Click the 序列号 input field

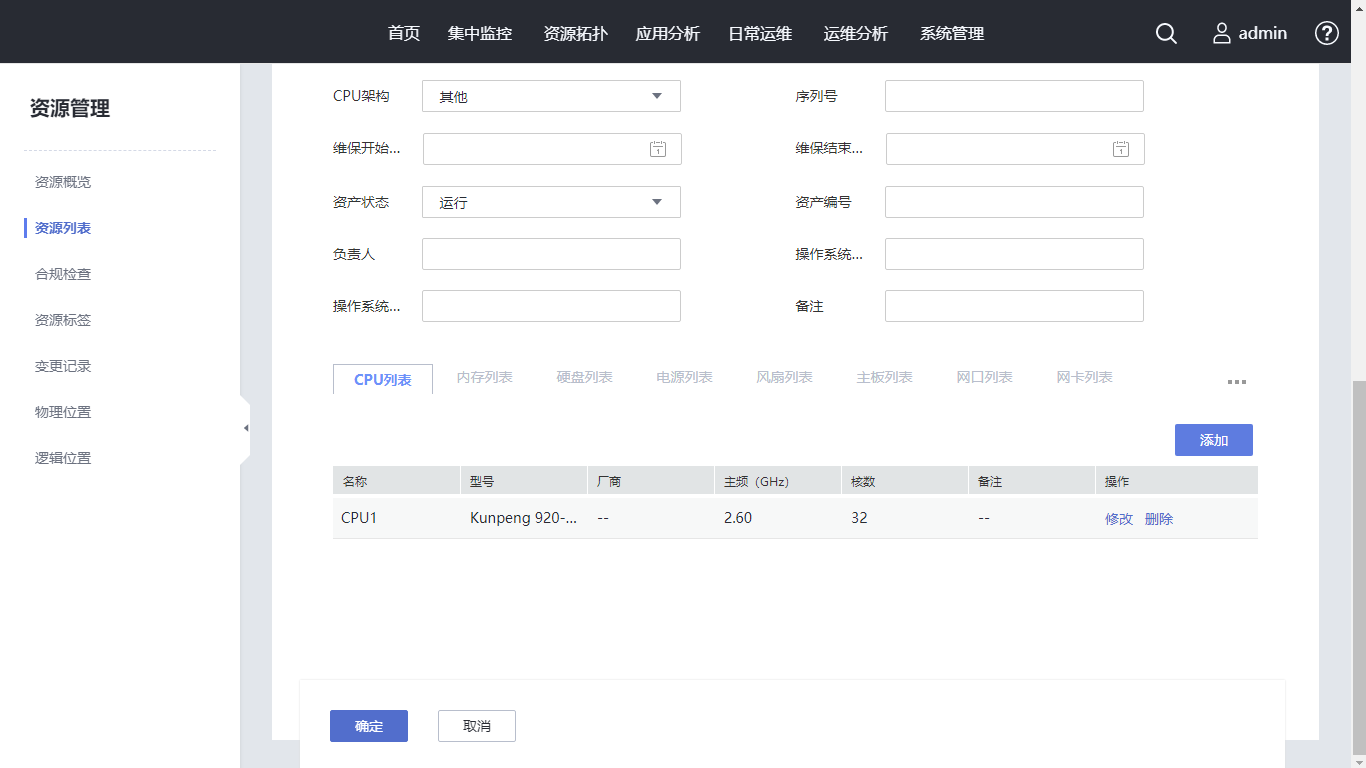pyautogui.click(x=1014, y=96)
